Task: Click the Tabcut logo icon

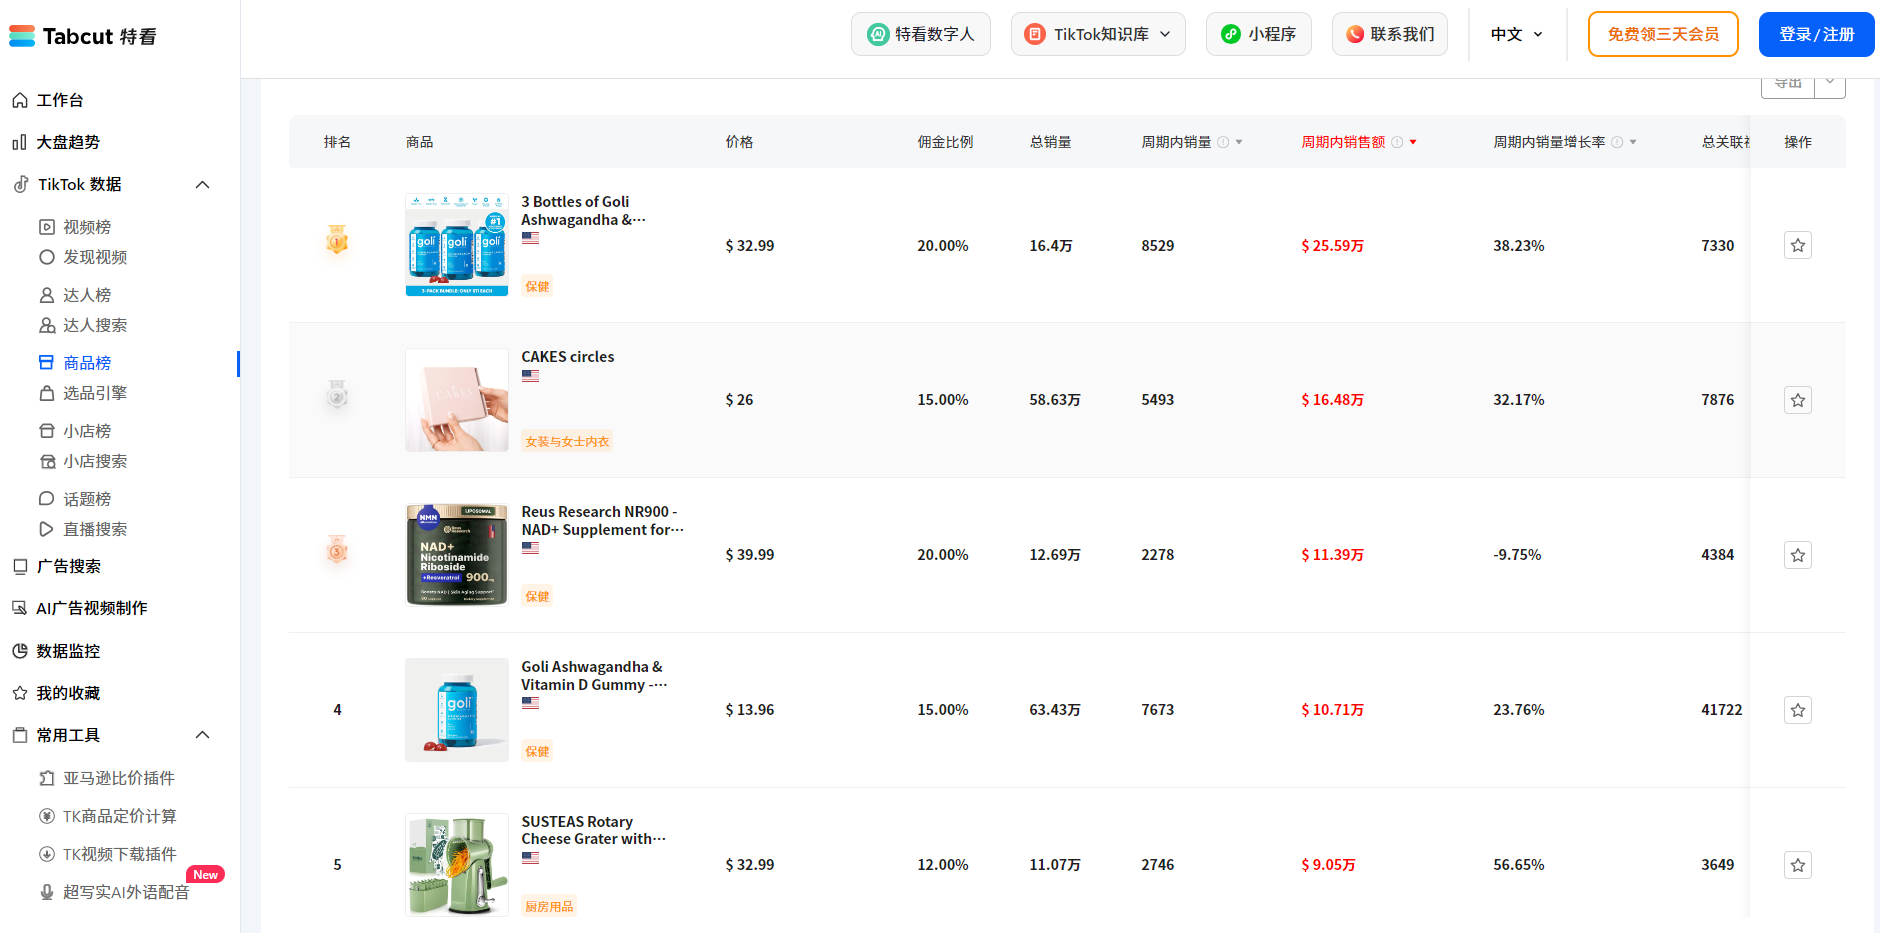Action: point(22,36)
